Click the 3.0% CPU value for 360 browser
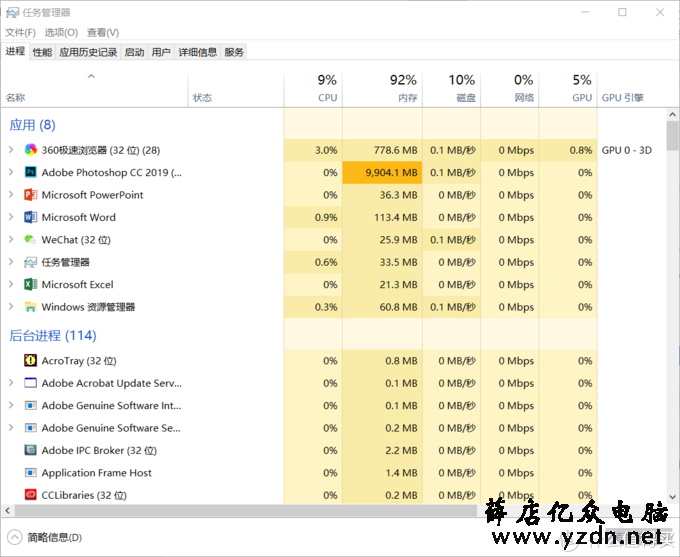The height and width of the screenshot is (557, 680). tap(326, 150)
